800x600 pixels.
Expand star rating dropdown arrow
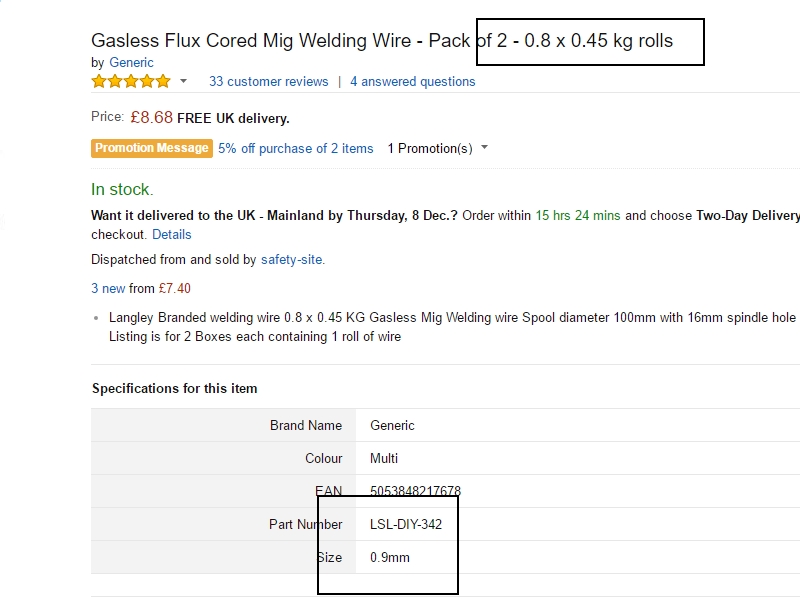click(x=183, y=81)
